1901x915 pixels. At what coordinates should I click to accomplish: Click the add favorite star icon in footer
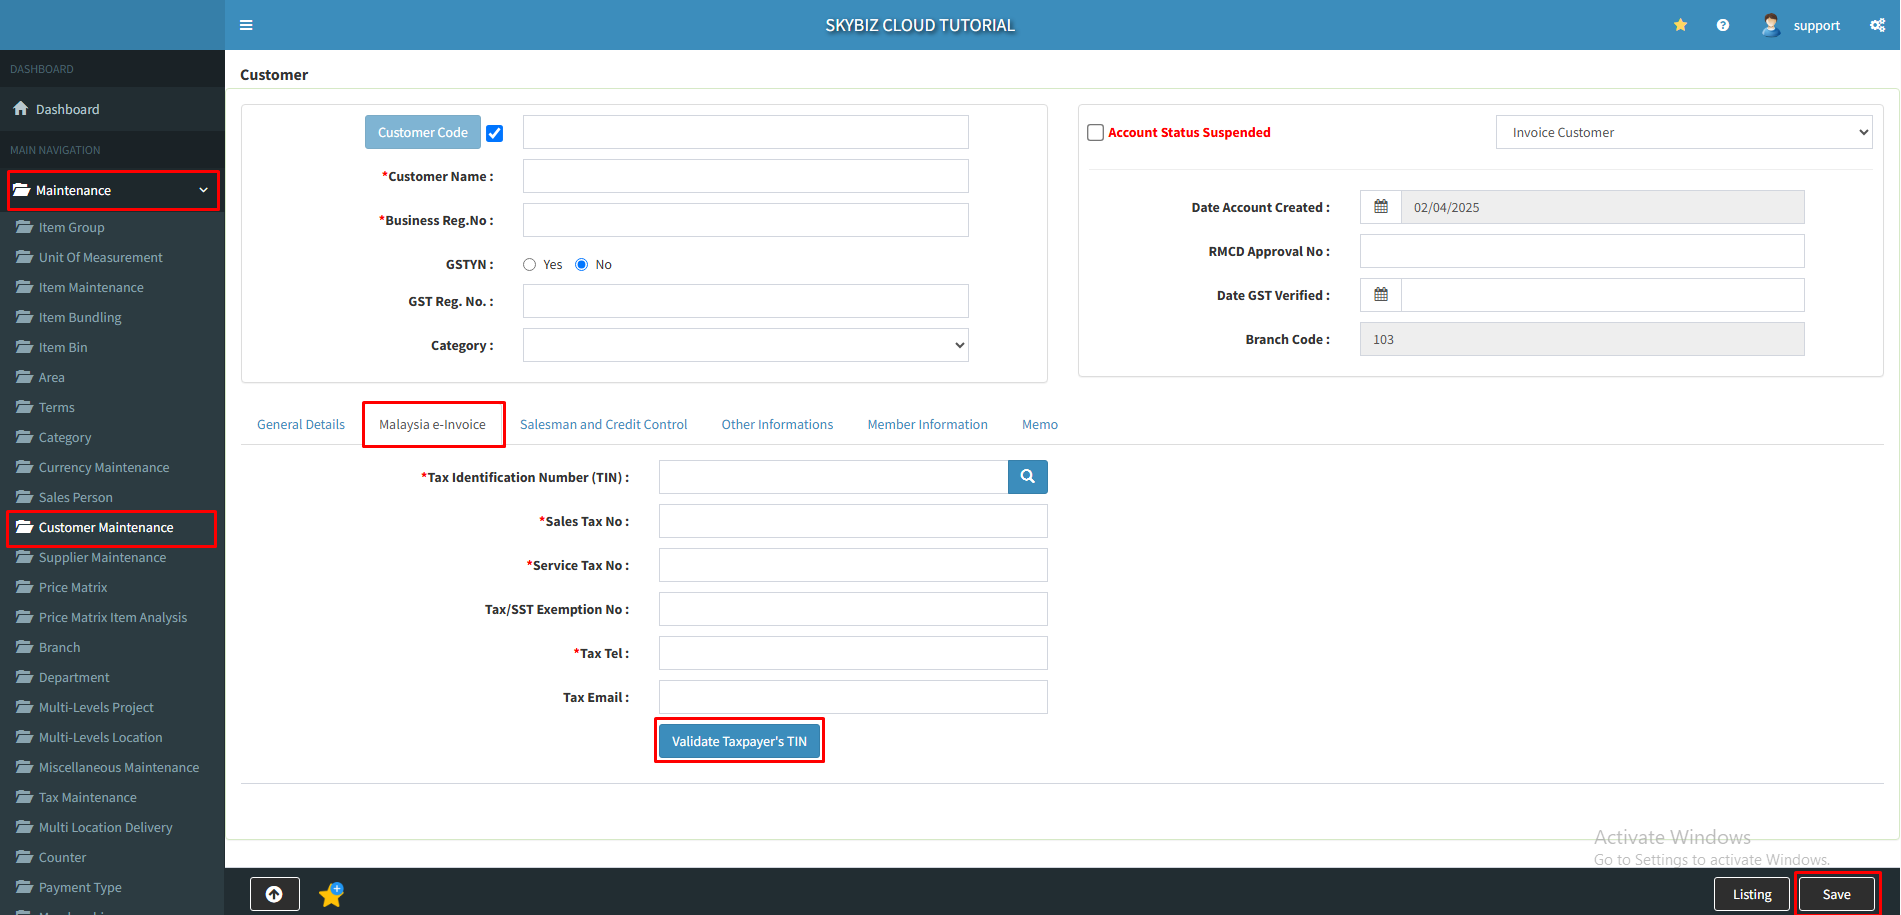click(331, 894)
